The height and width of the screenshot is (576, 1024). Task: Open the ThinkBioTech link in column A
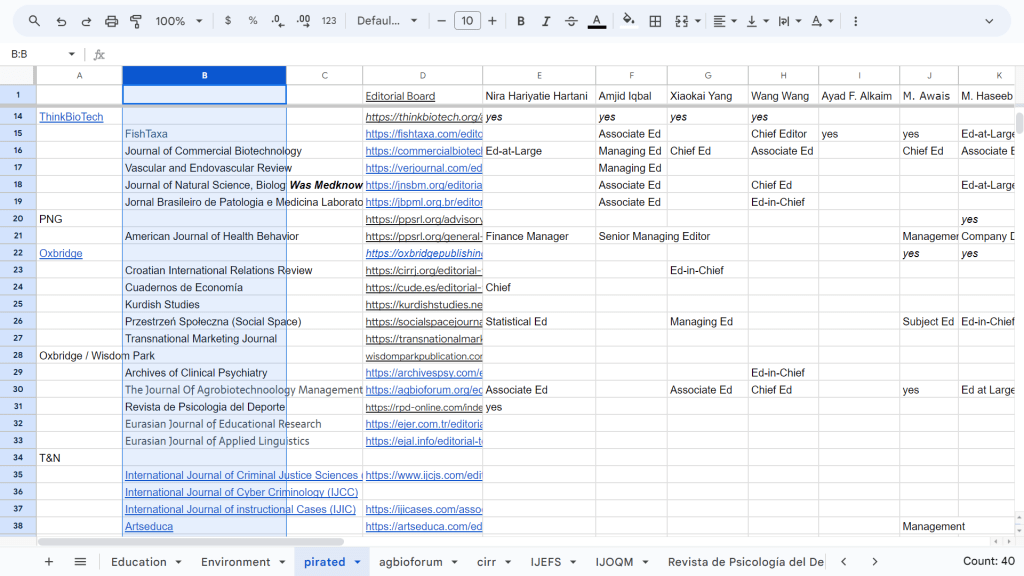(x=71, y=117)
